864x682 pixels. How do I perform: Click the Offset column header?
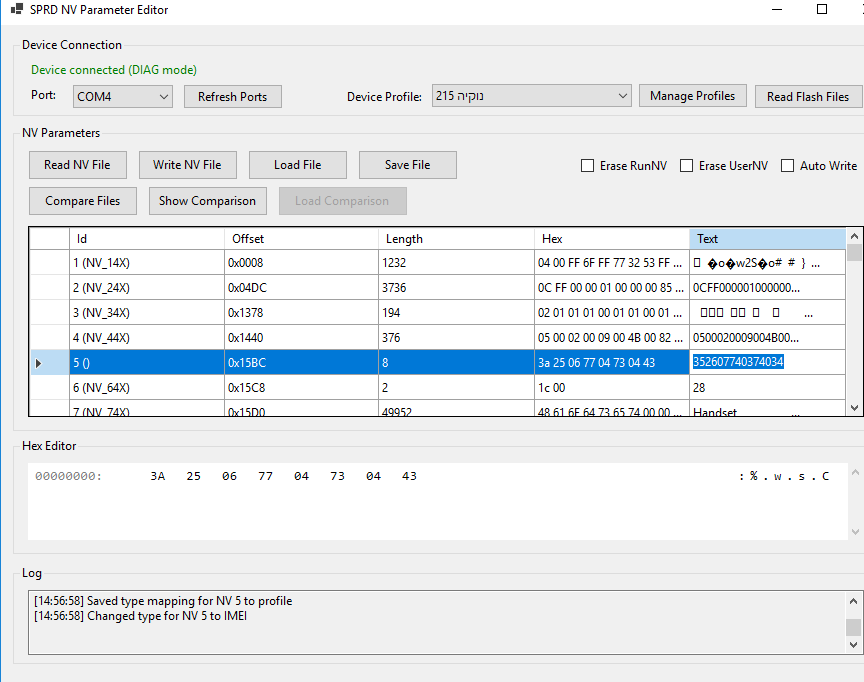[301, 239]
